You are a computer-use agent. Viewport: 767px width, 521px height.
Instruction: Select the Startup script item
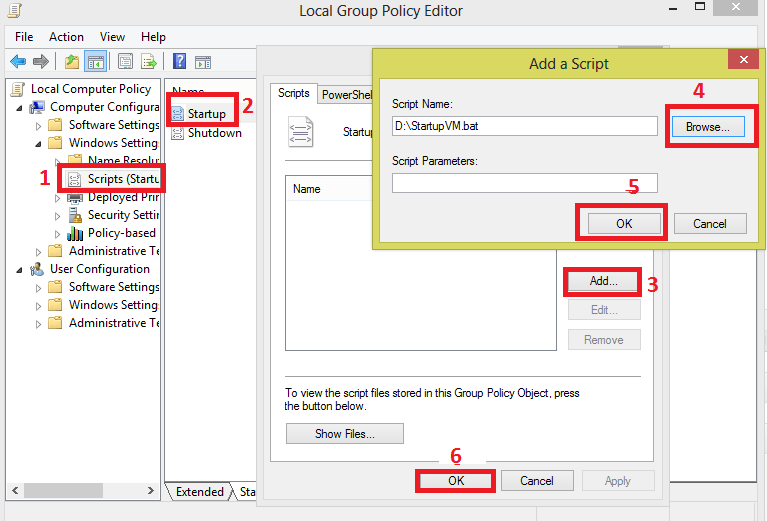206,114
